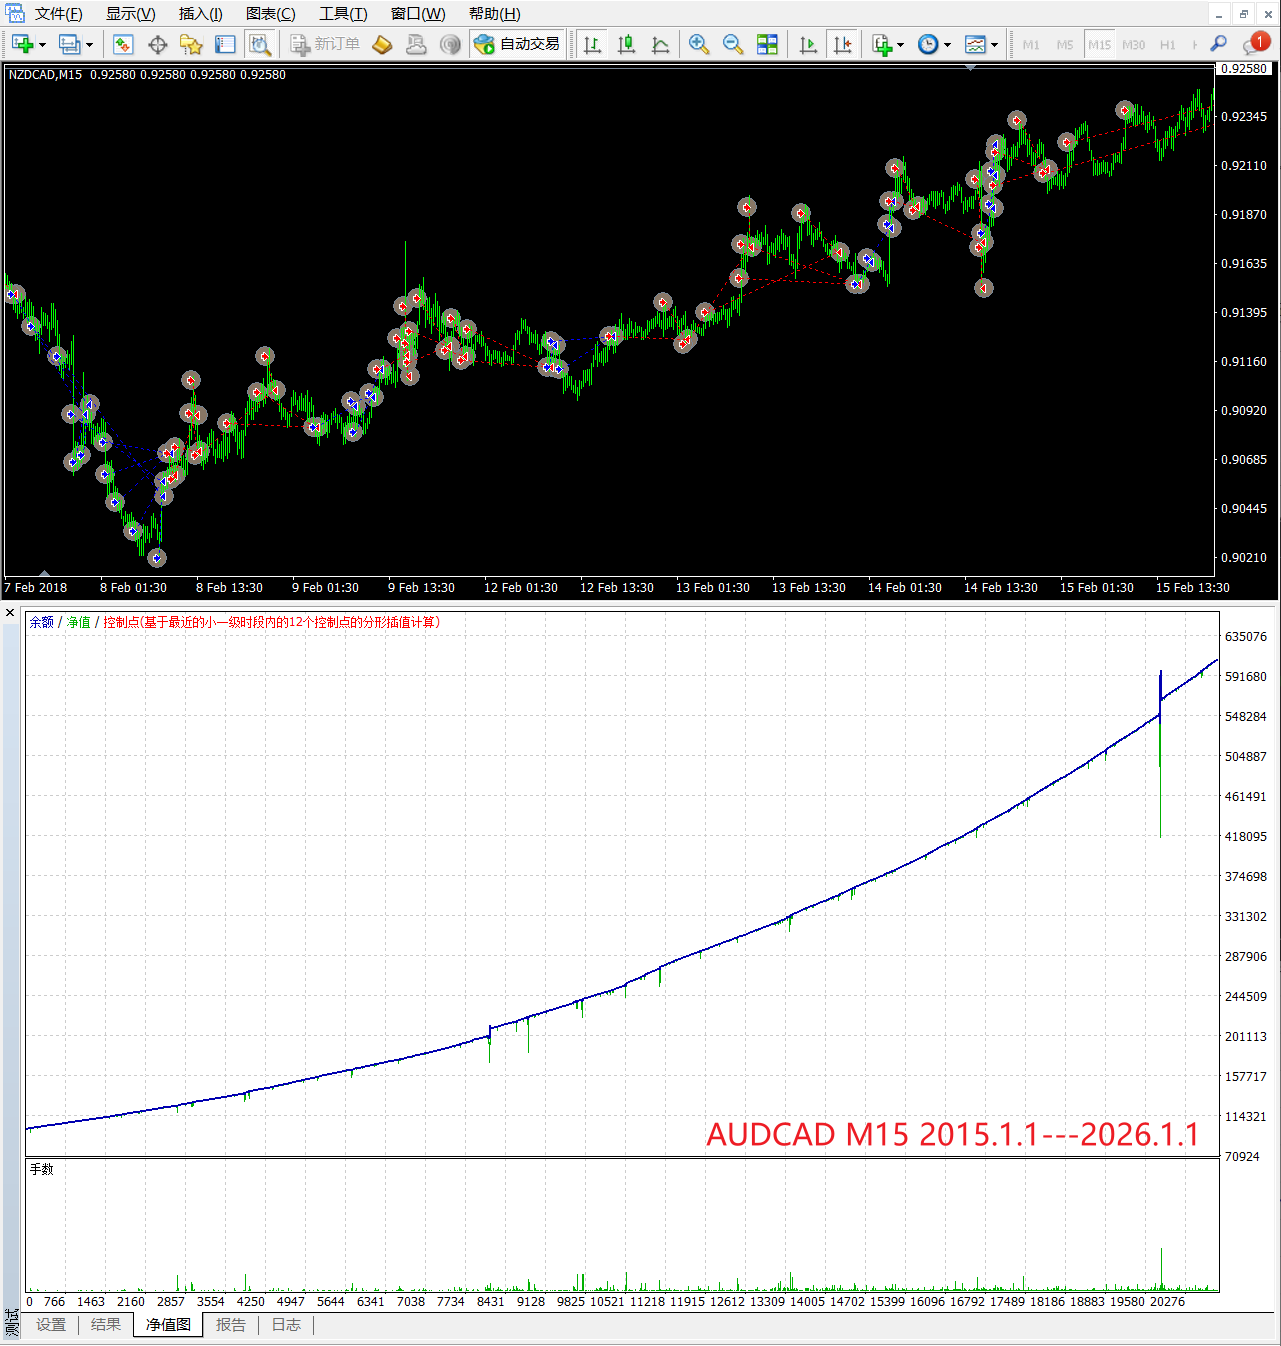Close the tester panel with X

pos(10,613)
